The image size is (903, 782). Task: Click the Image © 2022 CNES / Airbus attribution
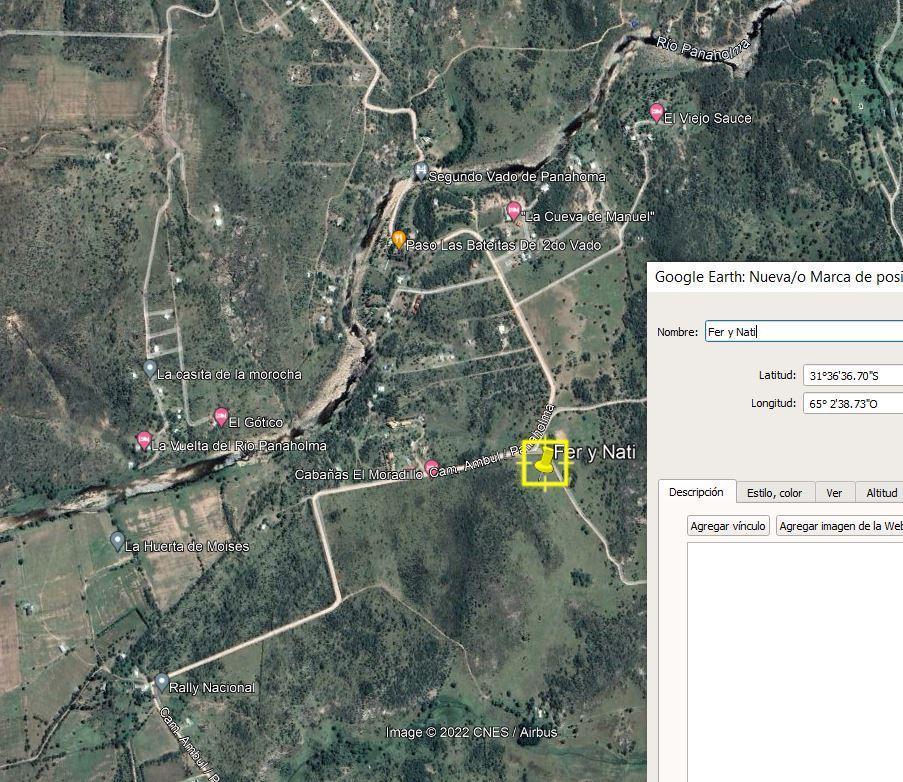471,732
